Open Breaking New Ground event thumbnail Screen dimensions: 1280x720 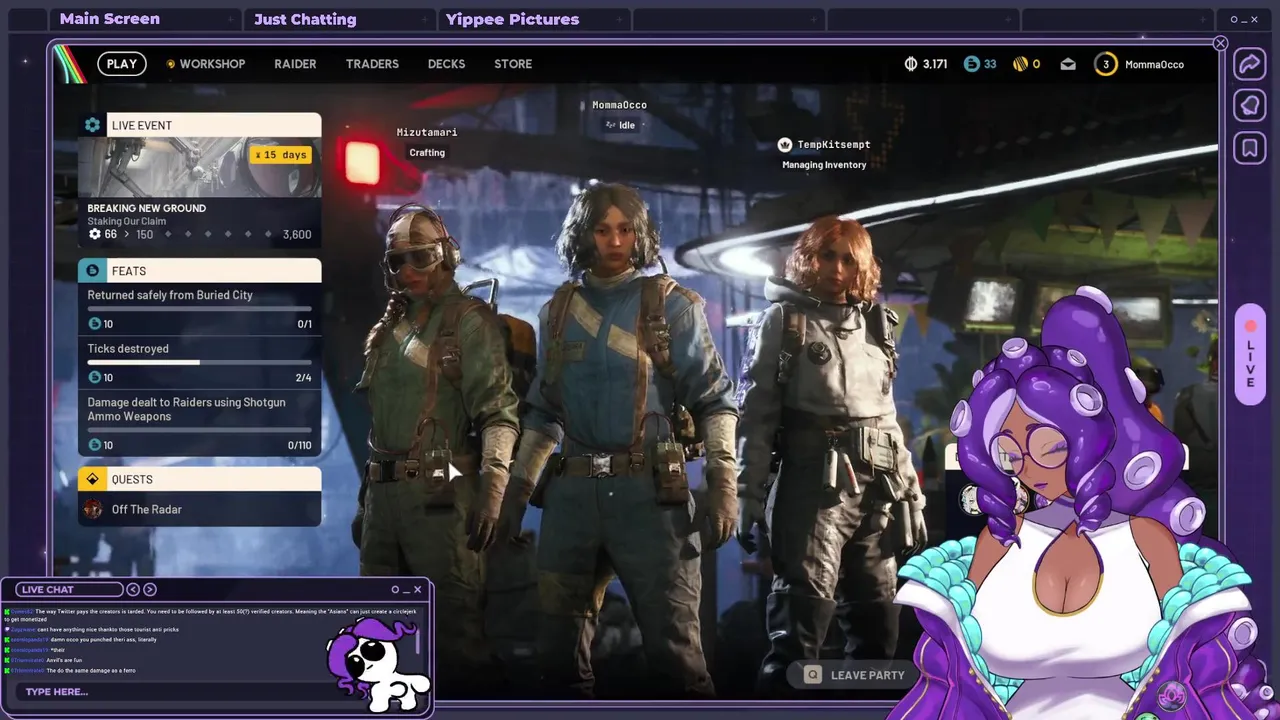click(200, 167)
